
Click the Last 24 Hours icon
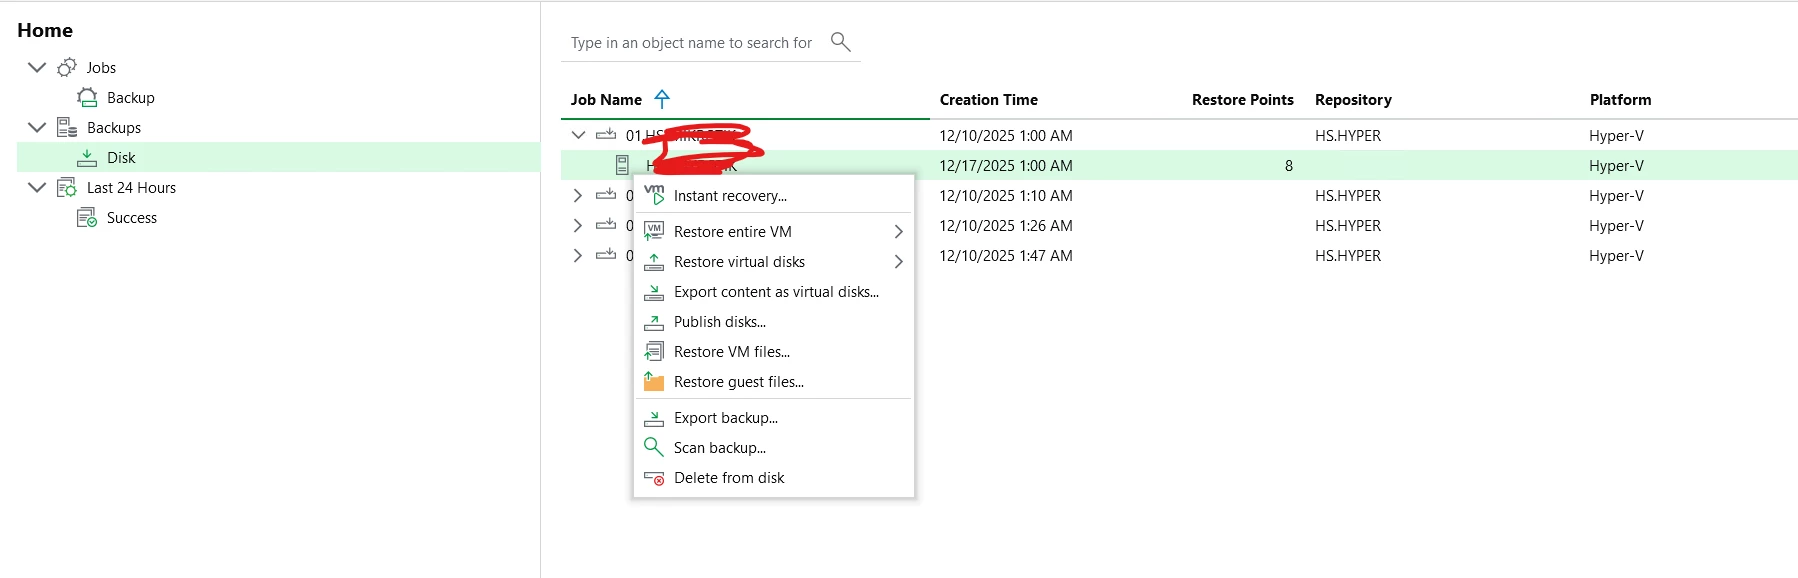pyautogui.click(x=67, y=188)
